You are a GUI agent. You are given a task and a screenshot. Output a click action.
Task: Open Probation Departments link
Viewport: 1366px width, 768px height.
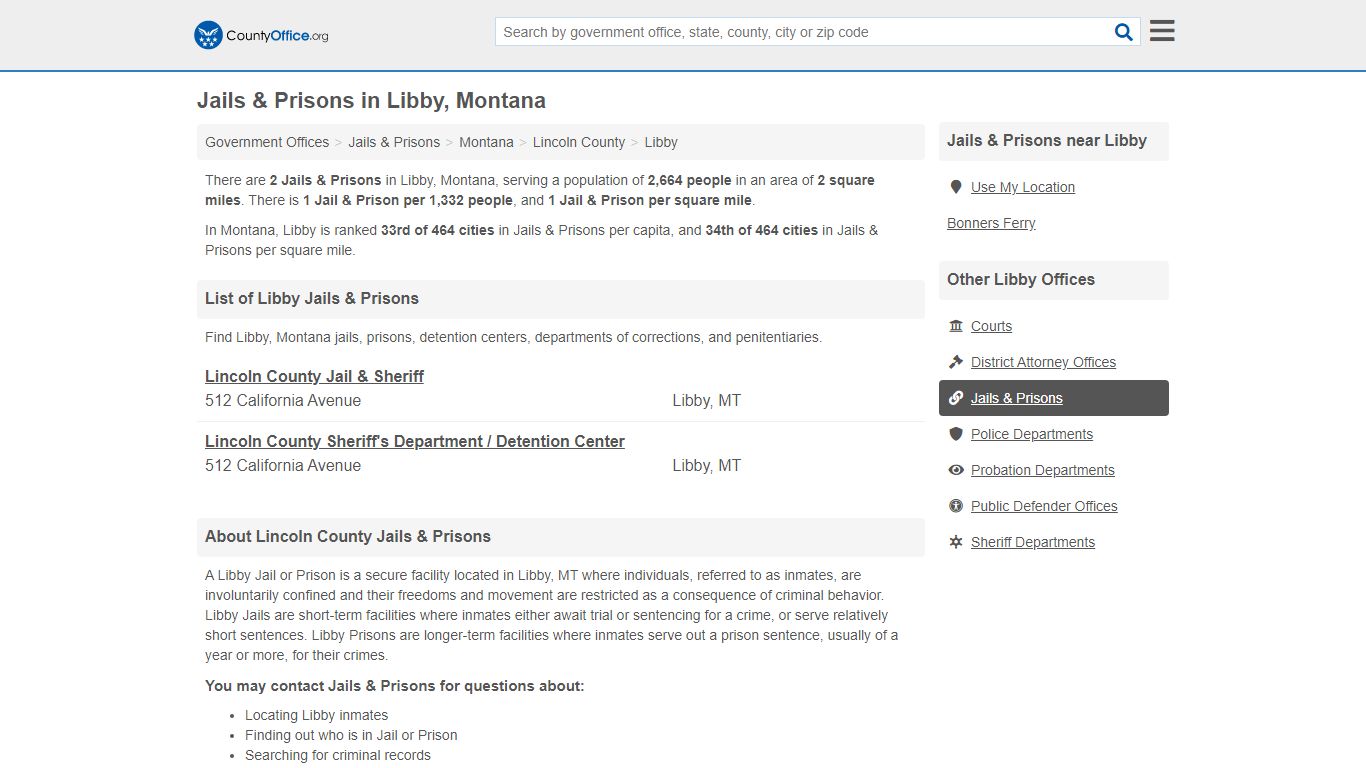tap(1043, 470)
